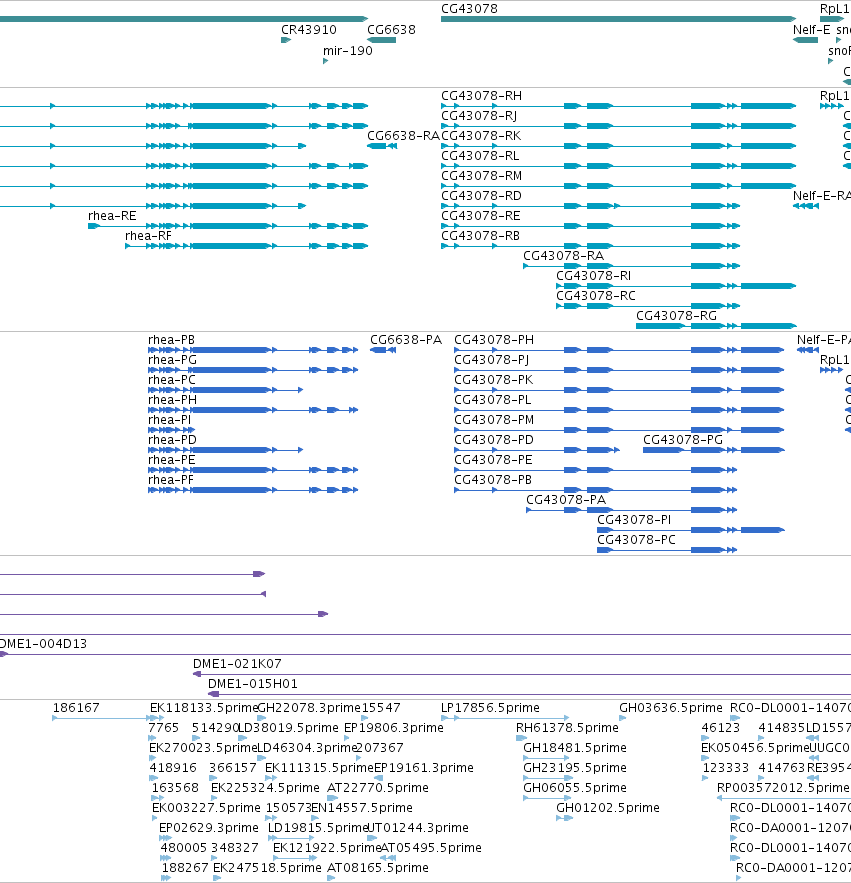Select the CG6638-PA protein label
851x883 pixels.
click(406, 340)
